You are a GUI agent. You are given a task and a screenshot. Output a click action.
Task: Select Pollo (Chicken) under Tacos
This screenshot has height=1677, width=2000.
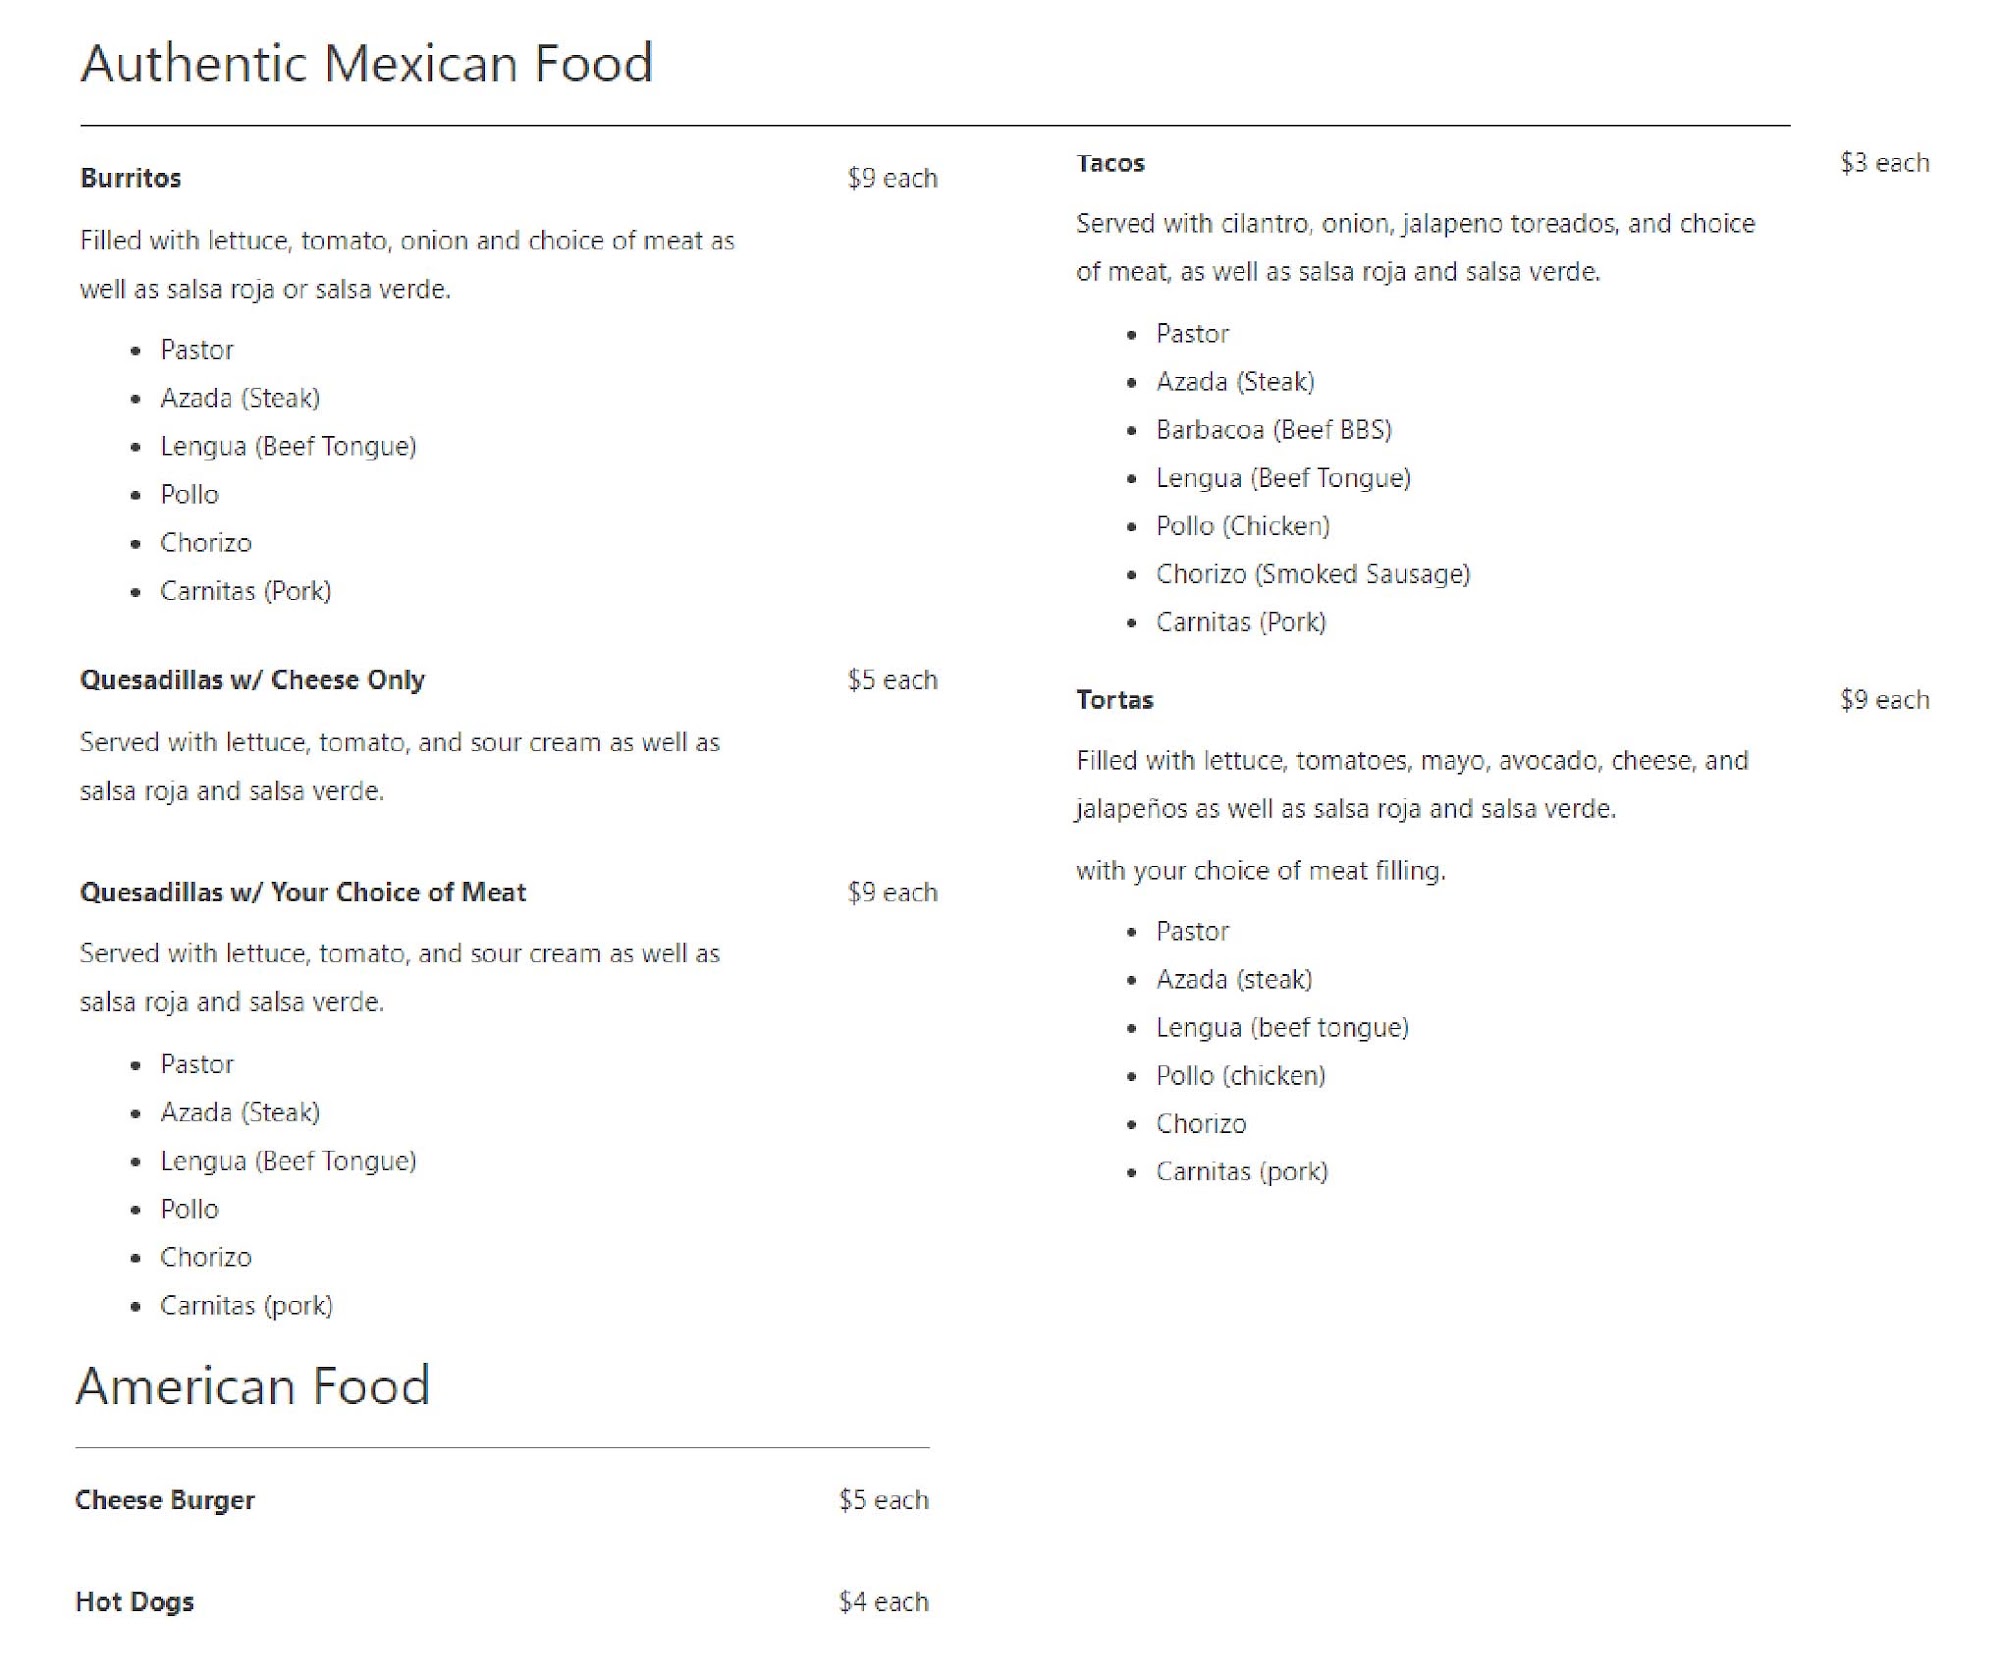[x=1242, y=526]
